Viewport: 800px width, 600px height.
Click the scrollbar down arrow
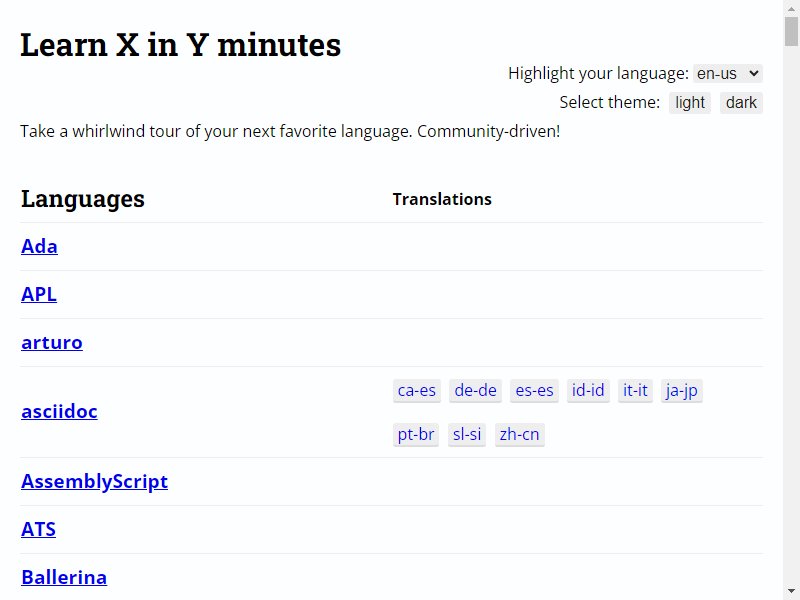791,591
